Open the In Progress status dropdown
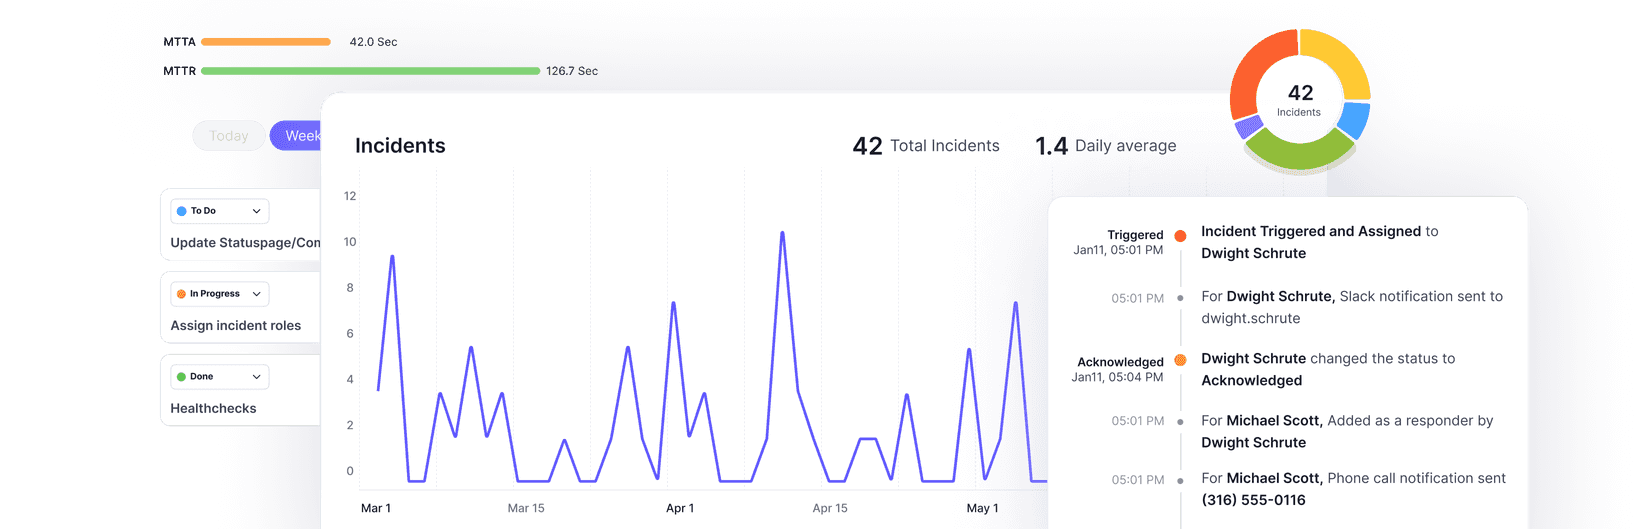 [256, 294]
